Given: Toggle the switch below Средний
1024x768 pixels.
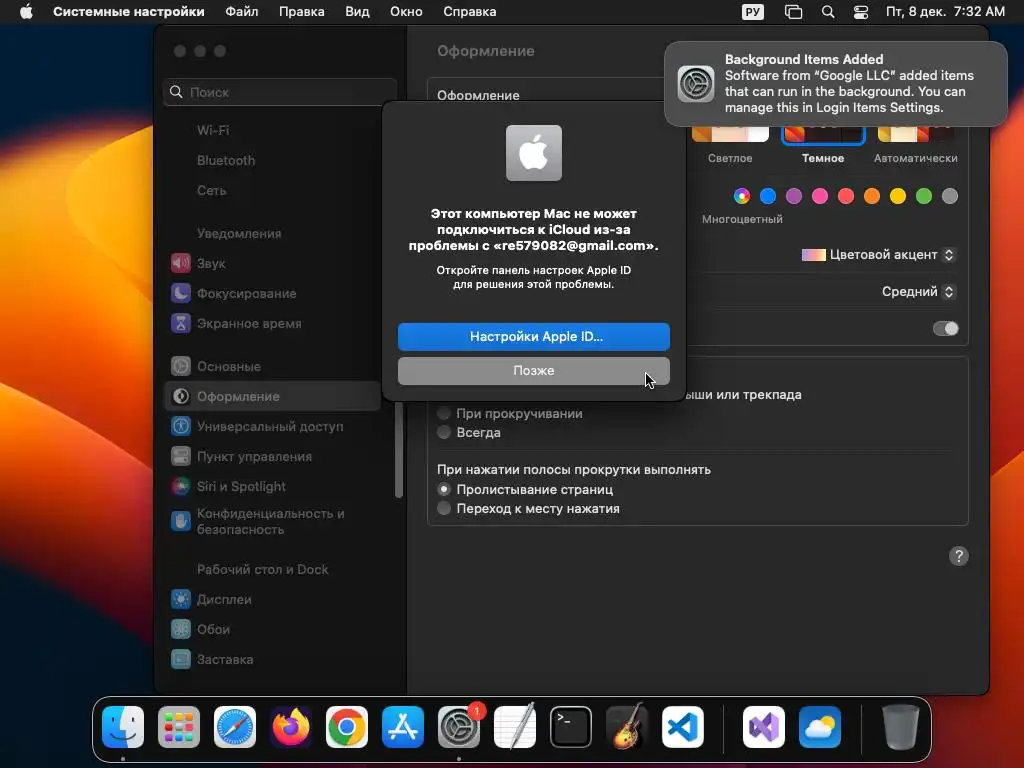Looking at the screenshot, I should tap(946, 328).
